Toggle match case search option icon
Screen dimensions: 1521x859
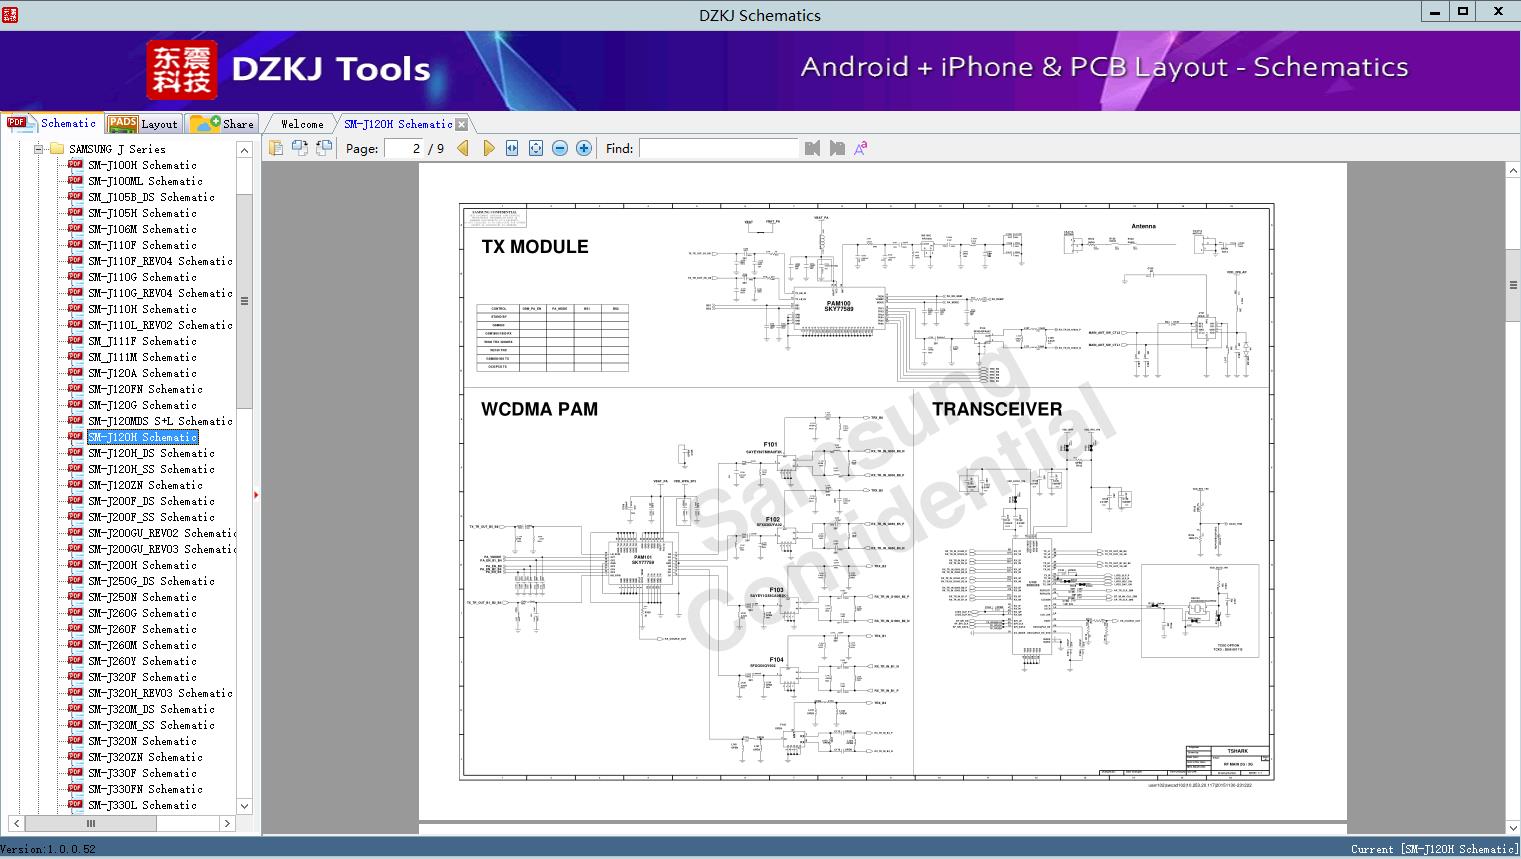[x=860, y=148]
